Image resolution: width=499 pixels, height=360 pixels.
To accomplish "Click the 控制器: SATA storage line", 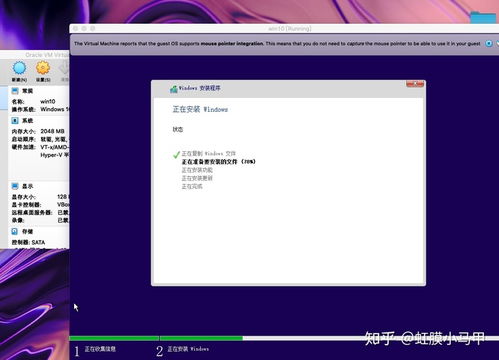I will 28,242.
